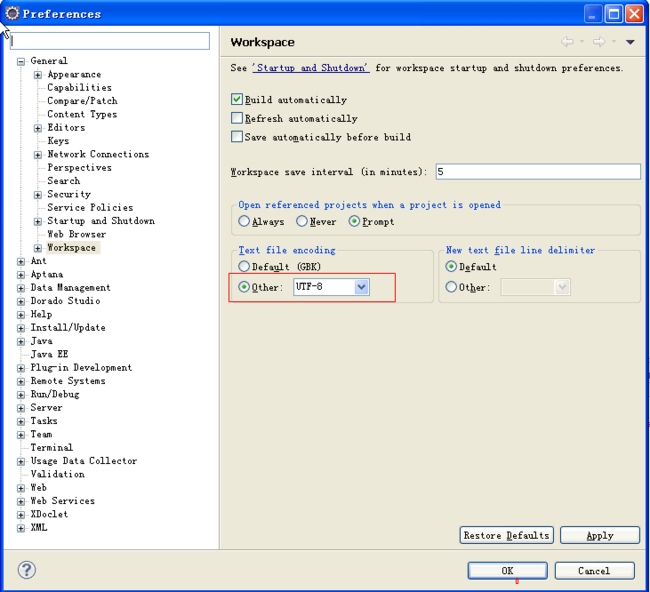650x592 pixels.
Task: Click the filter text search field
Action: coord(110,41)
